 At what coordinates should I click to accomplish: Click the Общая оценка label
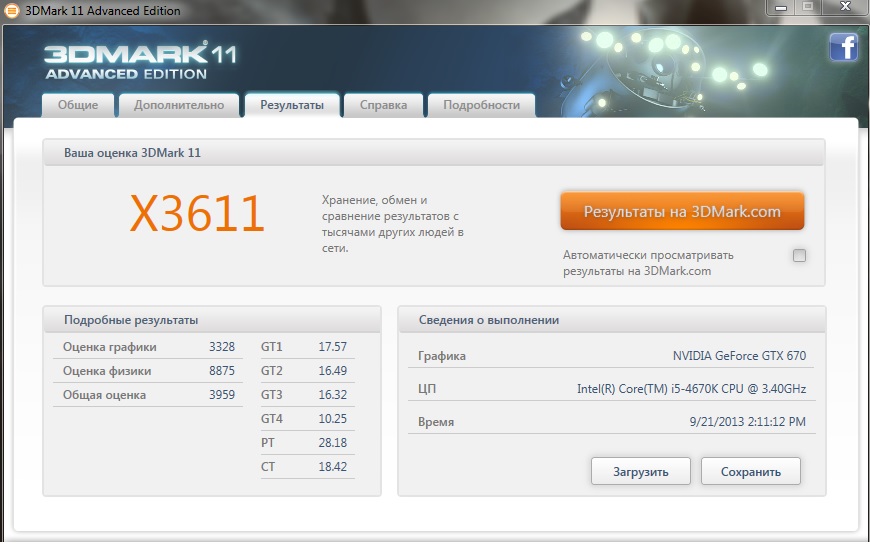click(x=104, y=395)
